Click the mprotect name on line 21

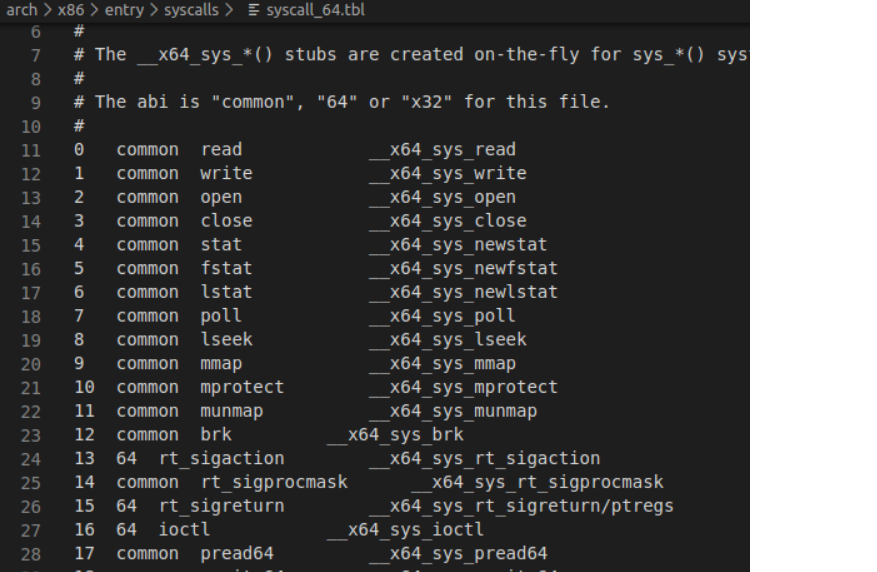(242, 387)
